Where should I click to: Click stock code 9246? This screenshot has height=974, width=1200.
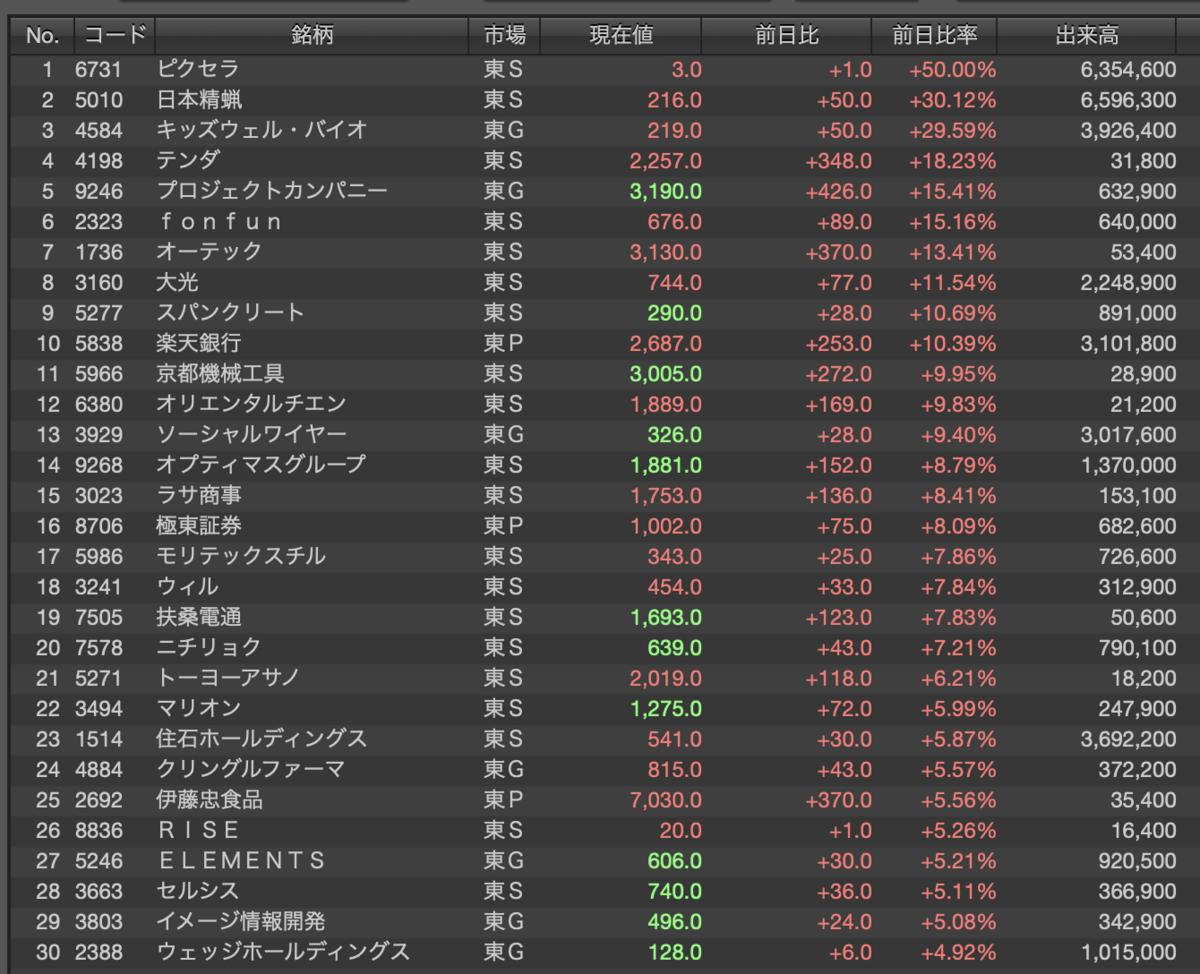click(x=98, y=191)
